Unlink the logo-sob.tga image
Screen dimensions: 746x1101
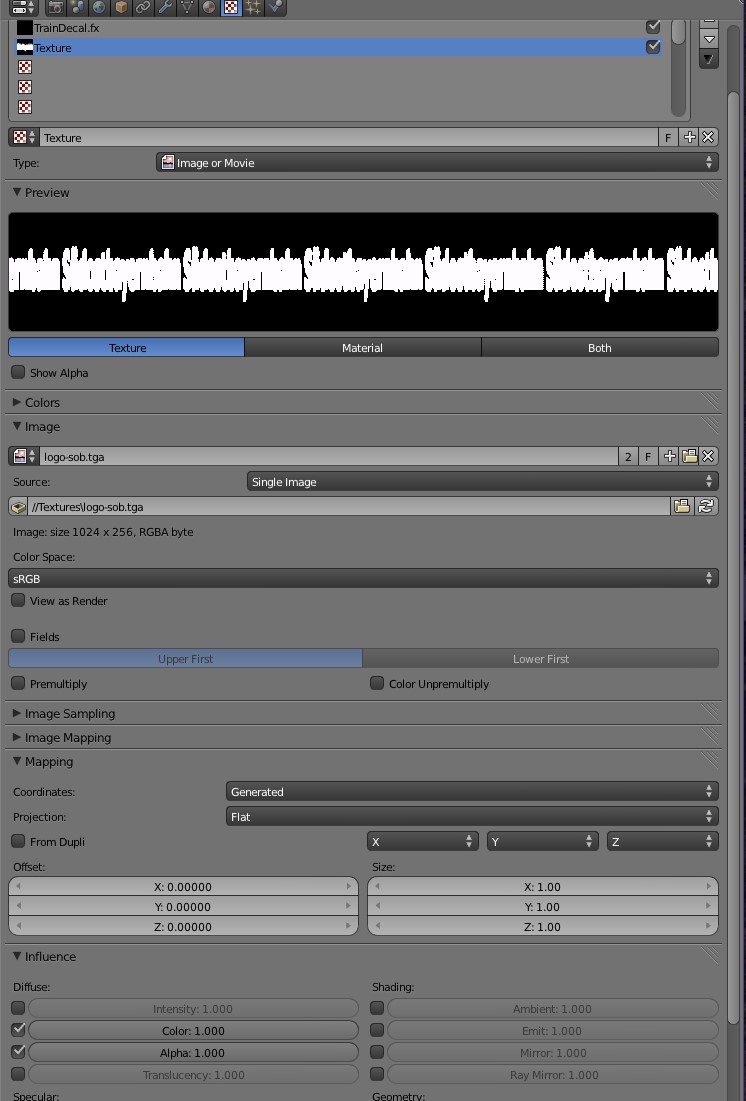click(x=708, y=456)
